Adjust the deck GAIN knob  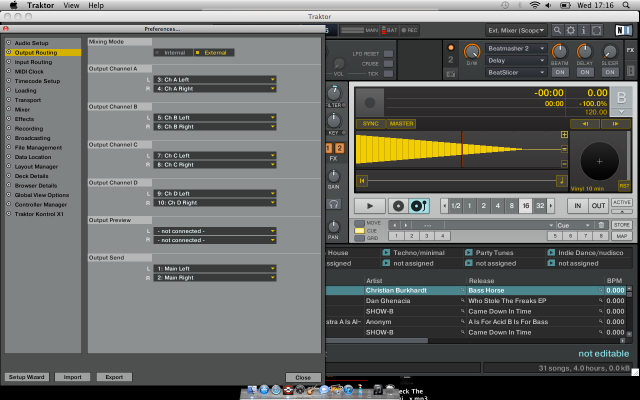[x=334, y=177]
